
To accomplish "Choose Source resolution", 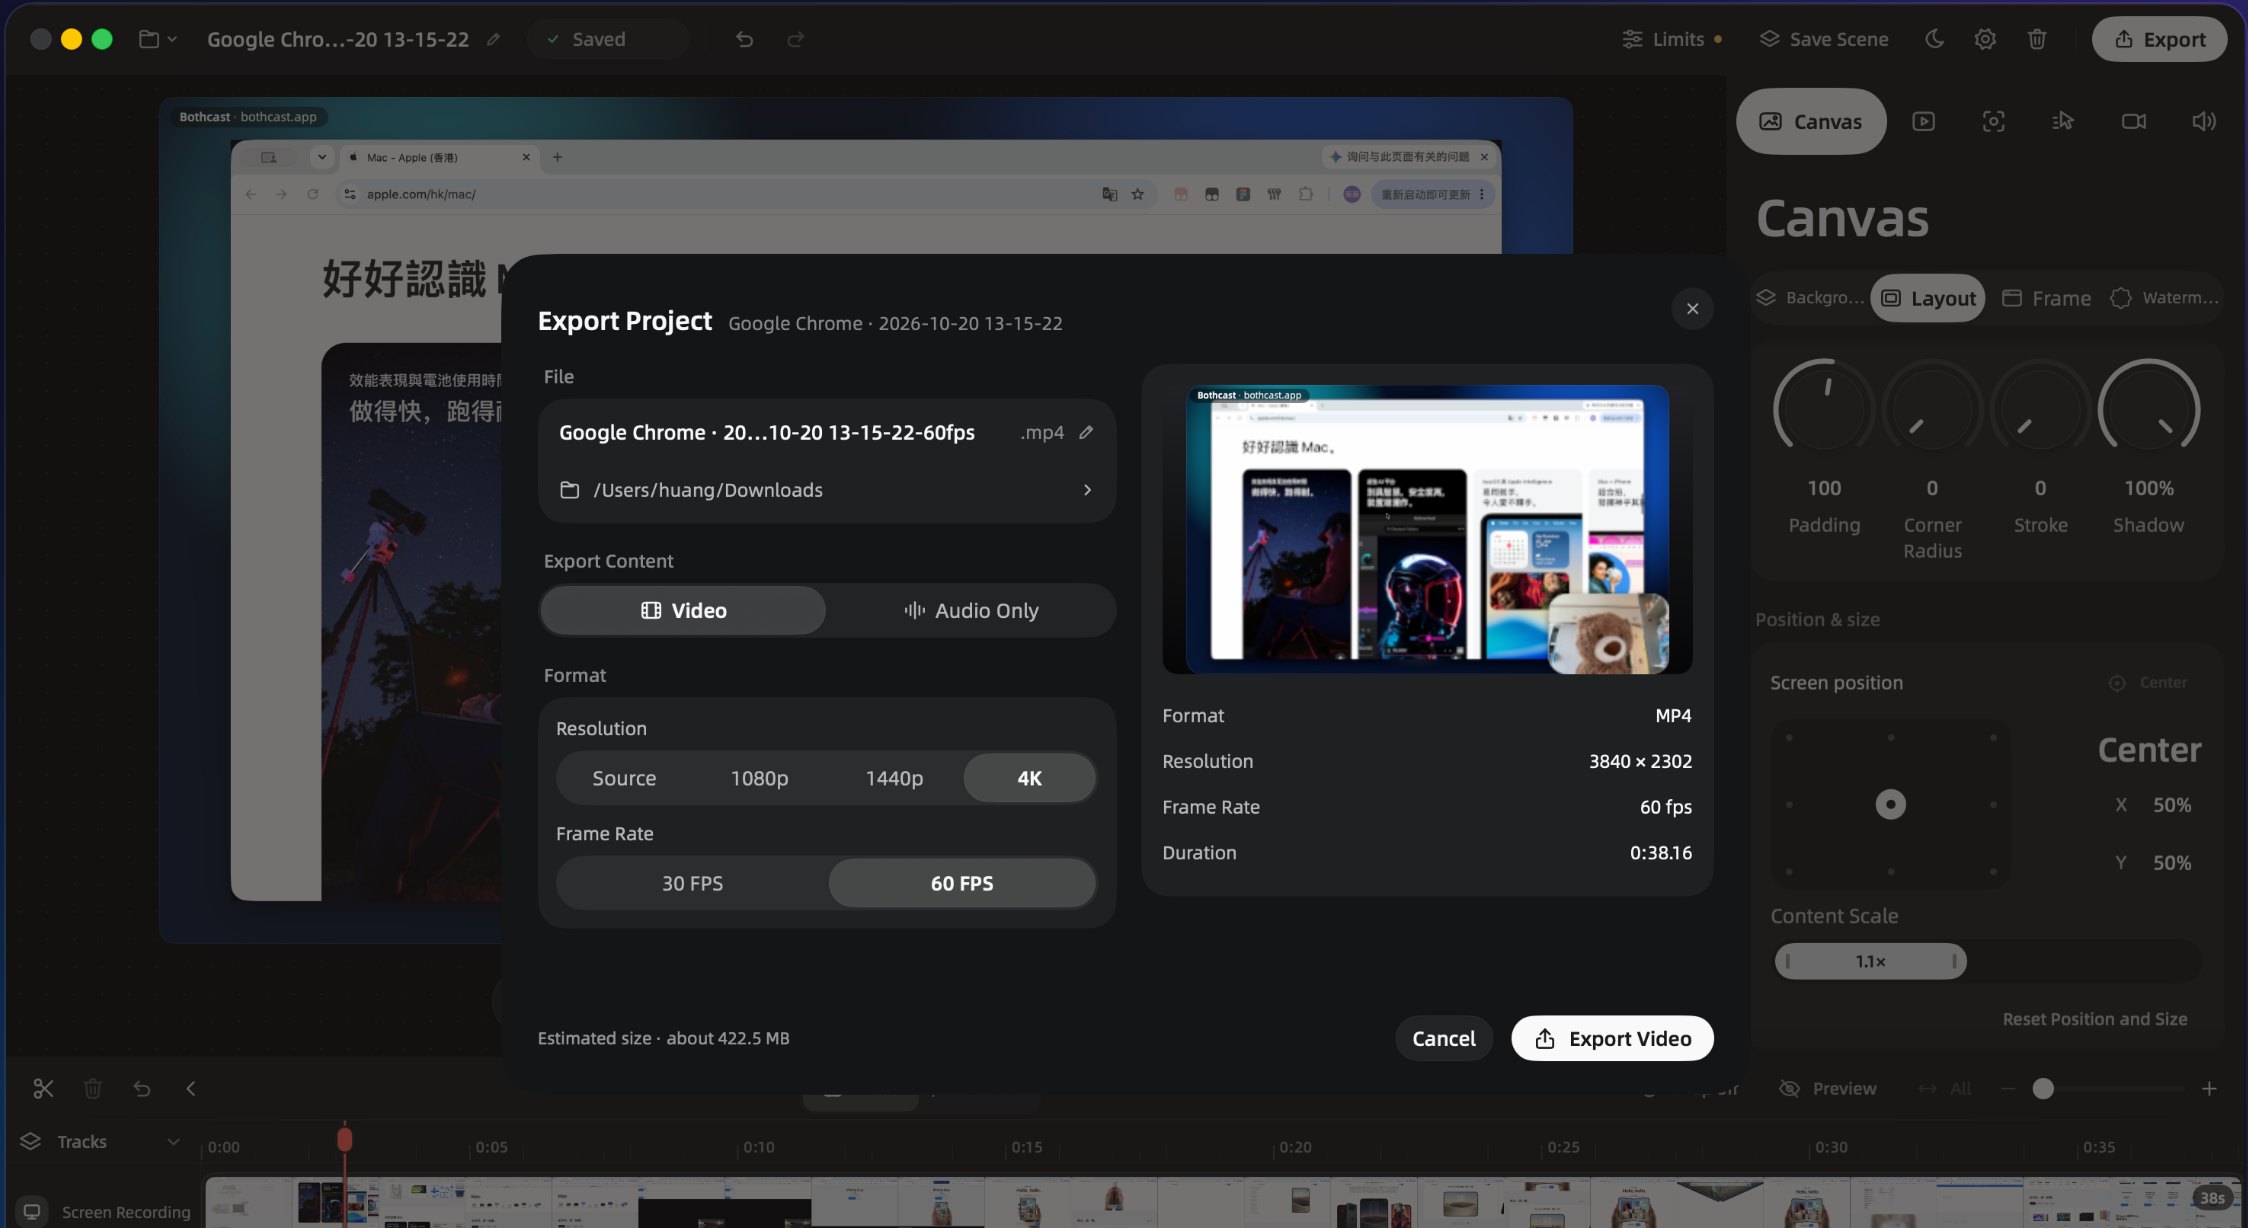I will (624, 778).
